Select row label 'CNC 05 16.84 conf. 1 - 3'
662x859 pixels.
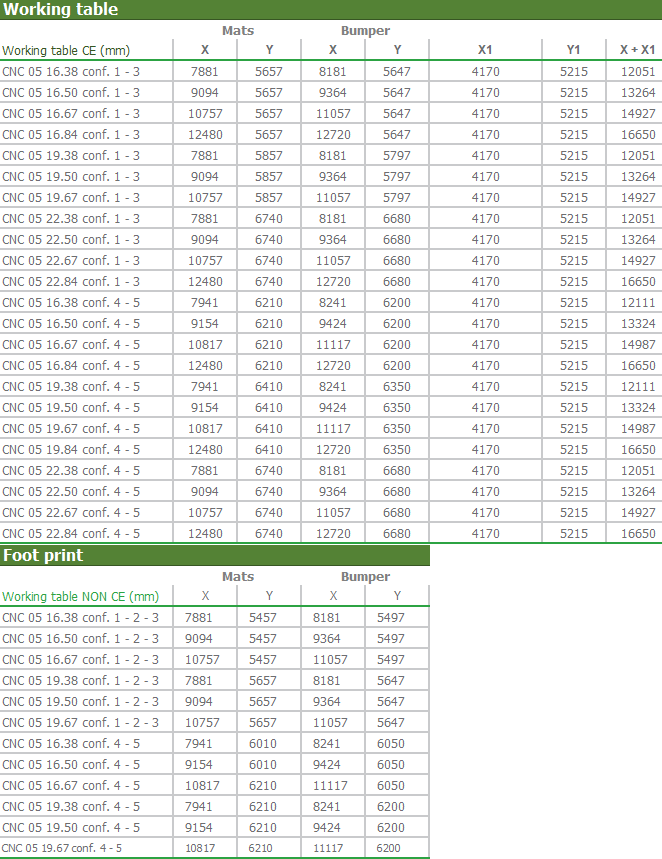coord(71,135)
